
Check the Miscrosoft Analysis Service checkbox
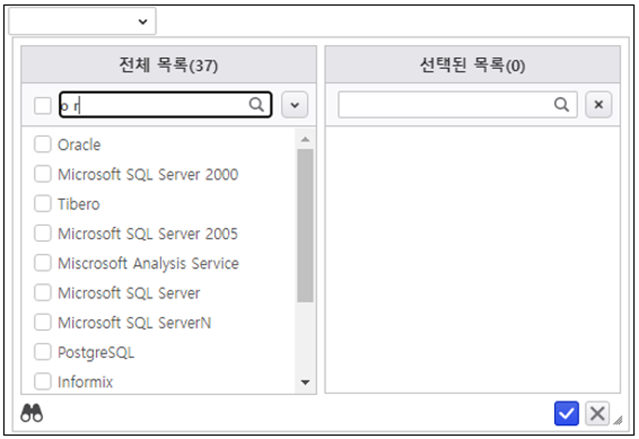coord(43,263)
